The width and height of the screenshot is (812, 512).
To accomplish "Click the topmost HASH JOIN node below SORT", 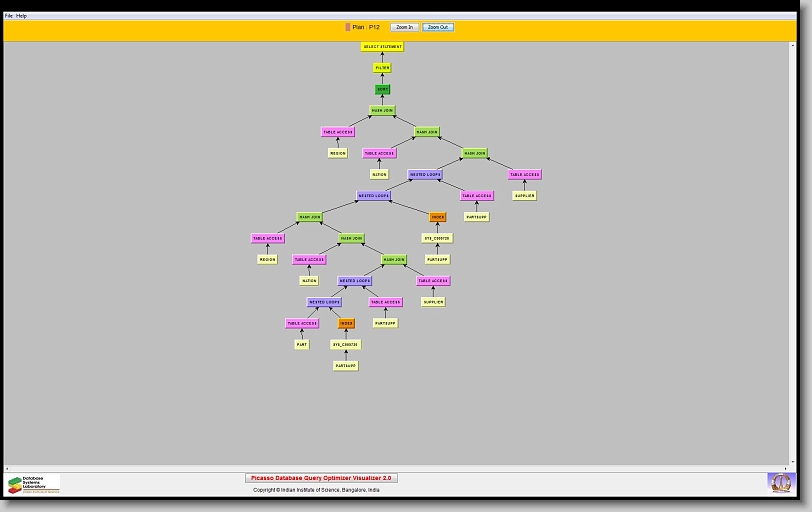I will tap(382, 110).
